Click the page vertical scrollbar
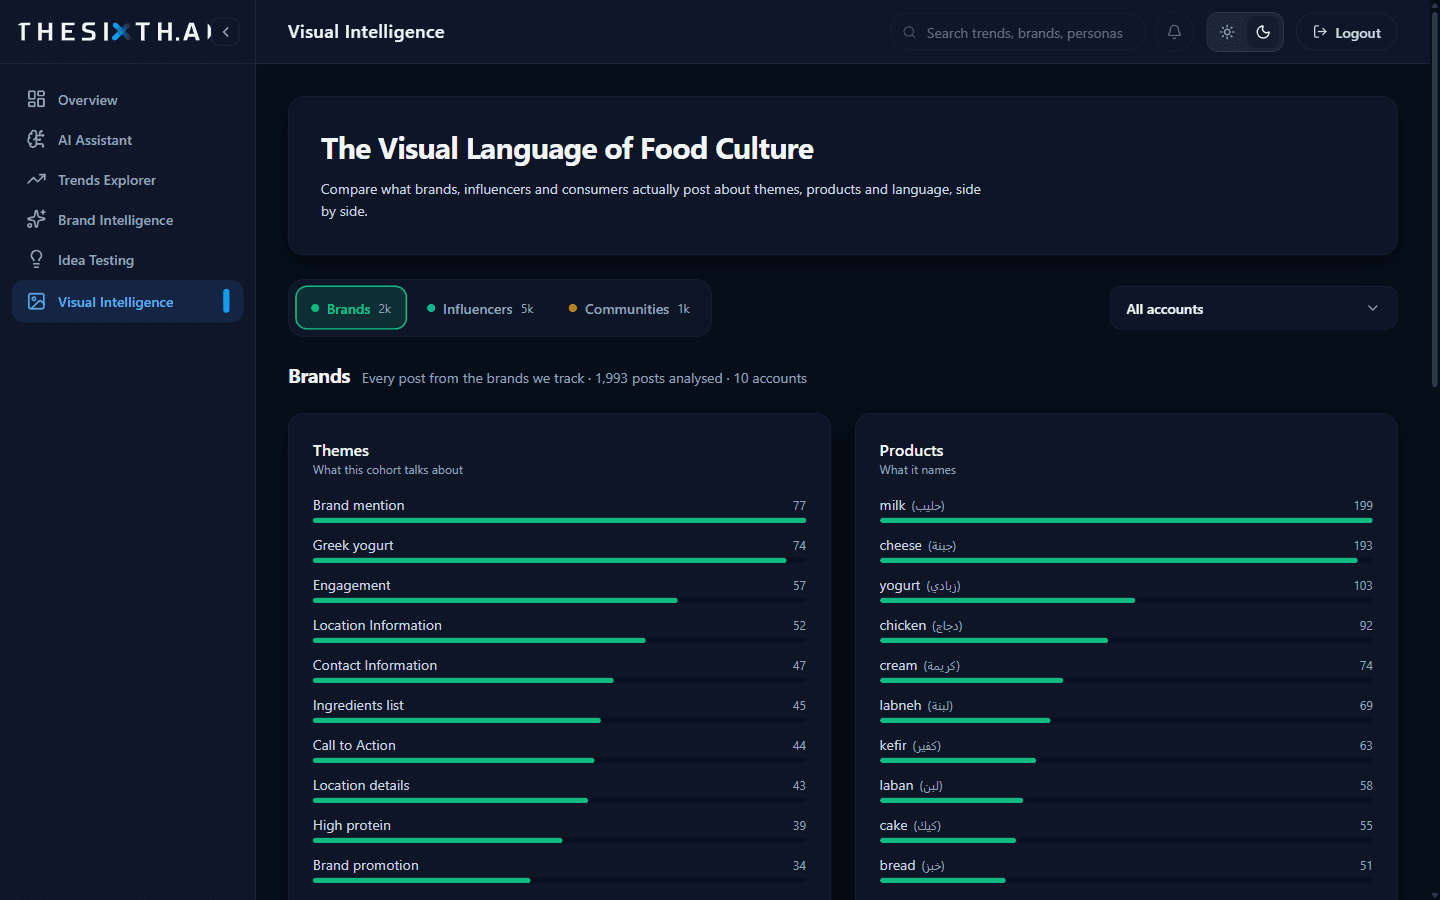 click(x=1434, y=200)
